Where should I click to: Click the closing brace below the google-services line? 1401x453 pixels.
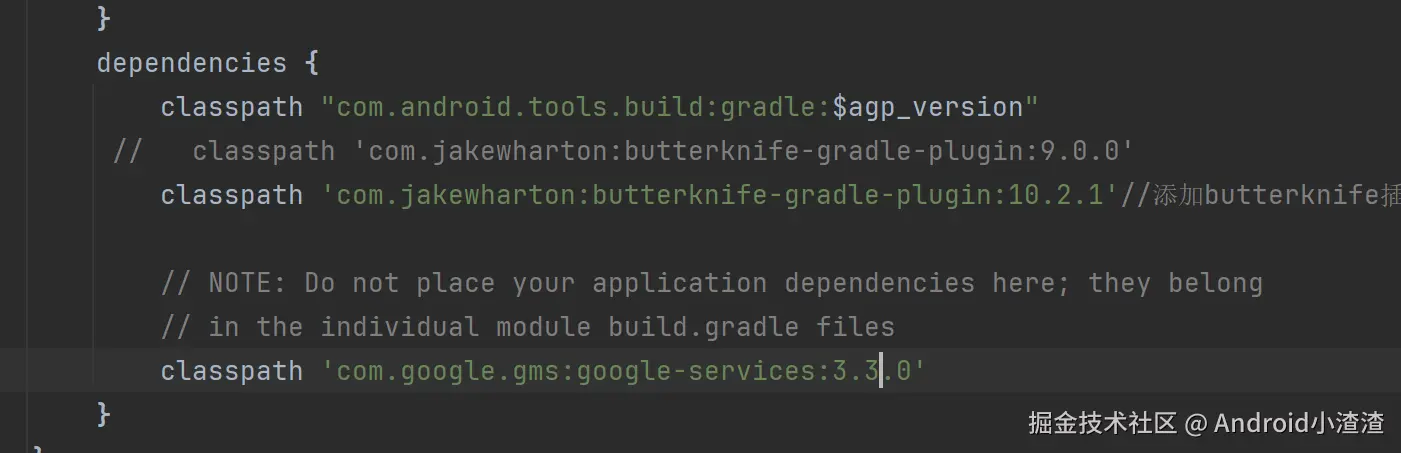click(103, 413)
